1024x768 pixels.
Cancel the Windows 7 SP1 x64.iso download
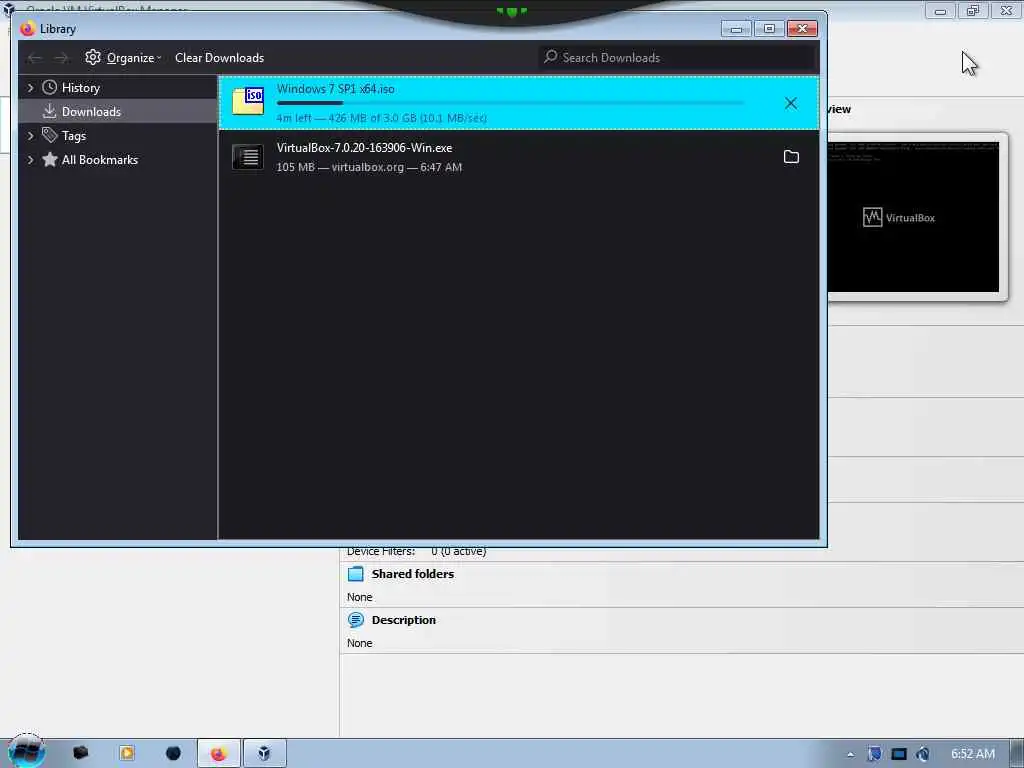tap(790, 103)
